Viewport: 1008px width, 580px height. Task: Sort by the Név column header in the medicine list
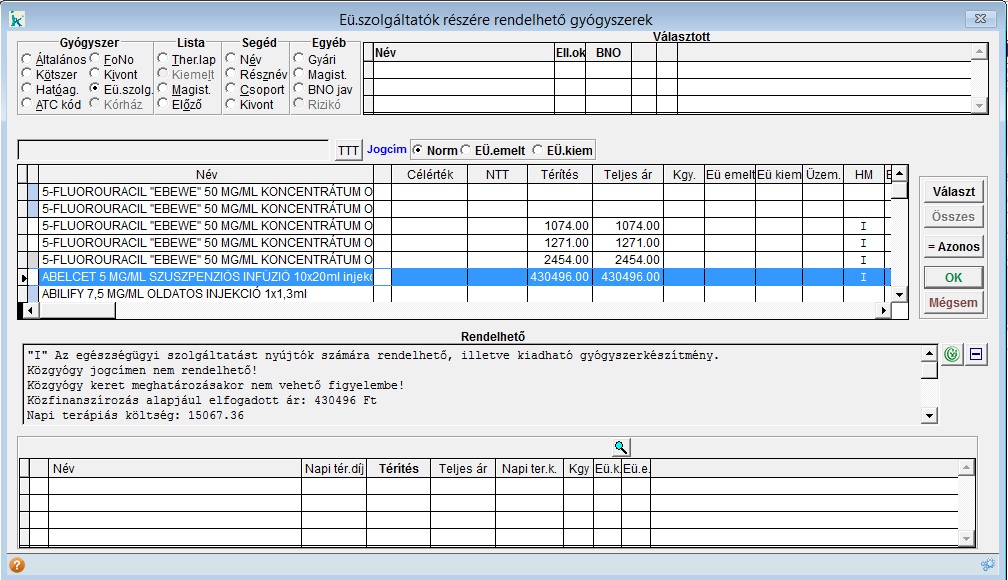pyautogui.click(x=206, y=174)
